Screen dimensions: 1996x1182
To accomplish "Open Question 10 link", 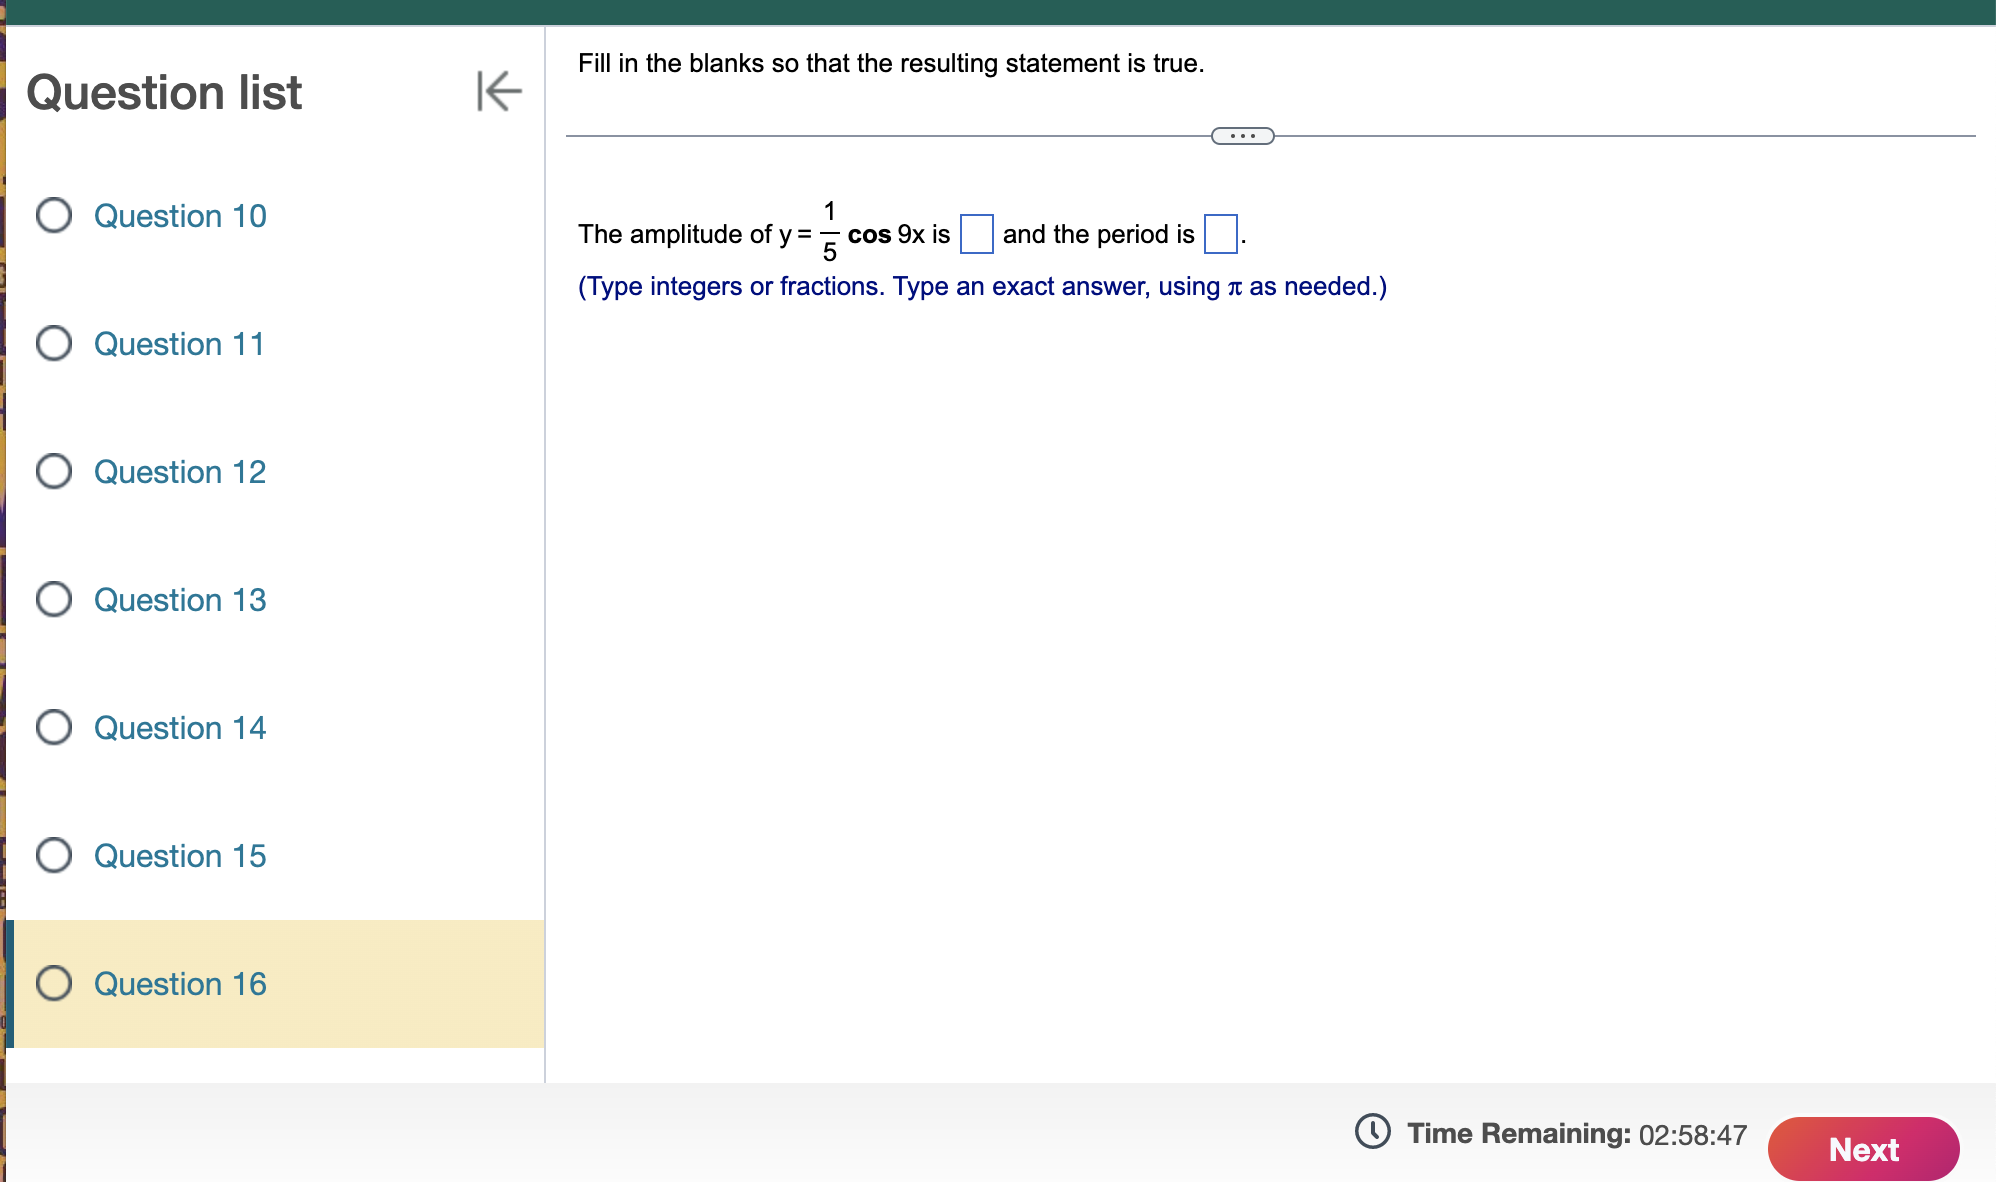I will (x=180, y=216).
